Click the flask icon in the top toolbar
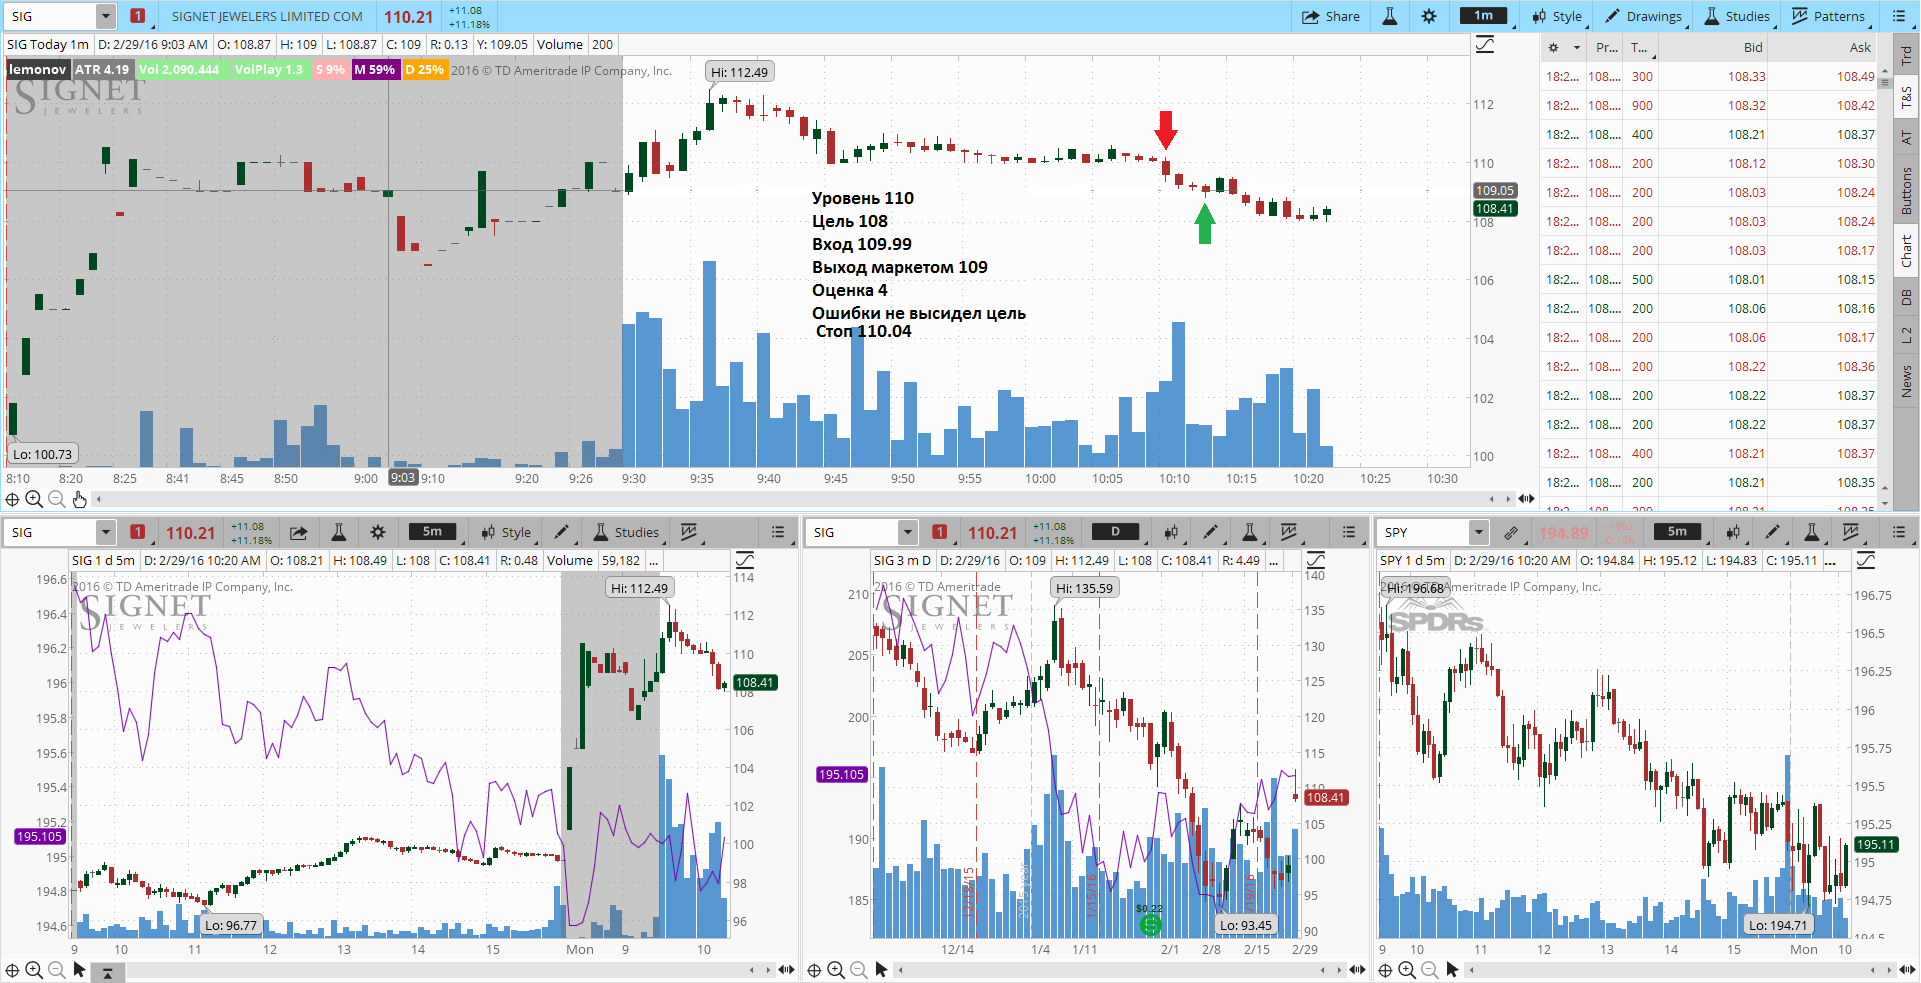Image resolution: width=1921 pixels, height=983 pixels. pyautogui.click(x=1390, y=16)
